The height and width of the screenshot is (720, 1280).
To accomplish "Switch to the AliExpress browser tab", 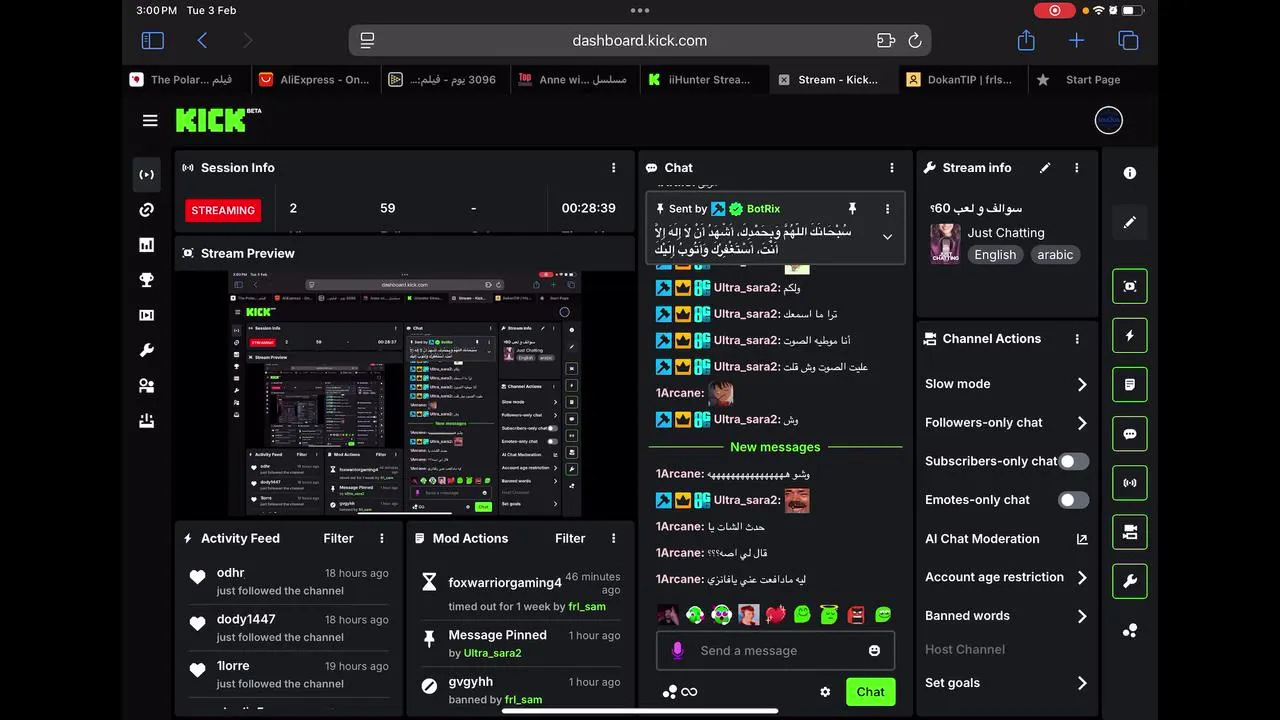I will click(314, 80).
